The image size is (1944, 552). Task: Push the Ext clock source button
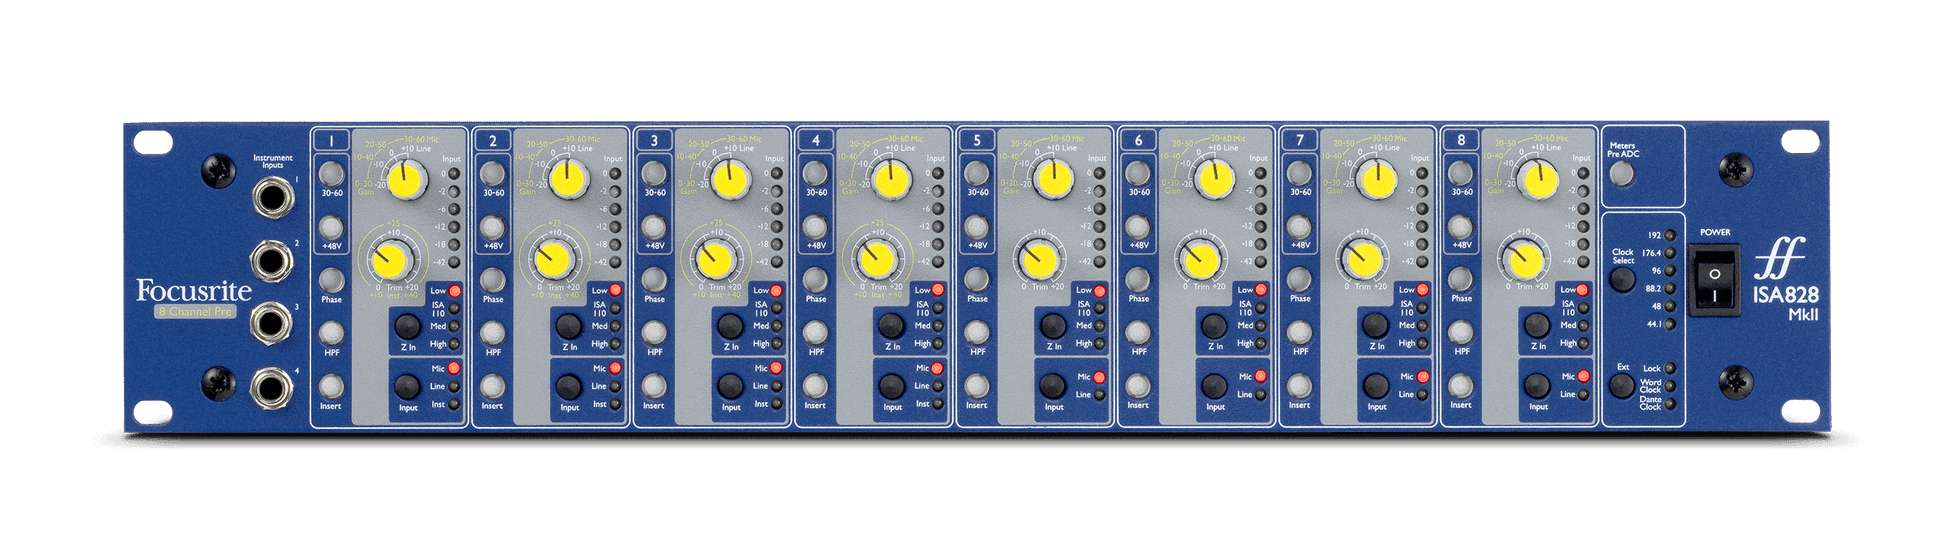(x=1622, y=385)
